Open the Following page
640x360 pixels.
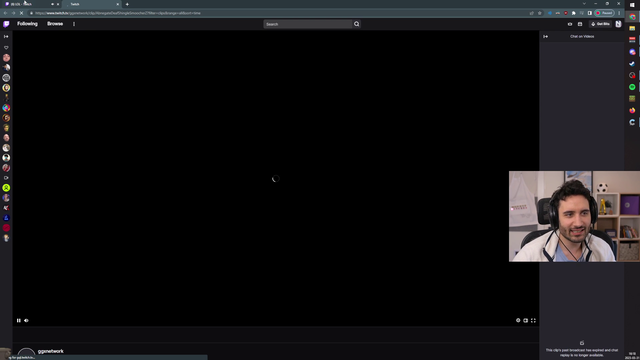pos(27,24)
